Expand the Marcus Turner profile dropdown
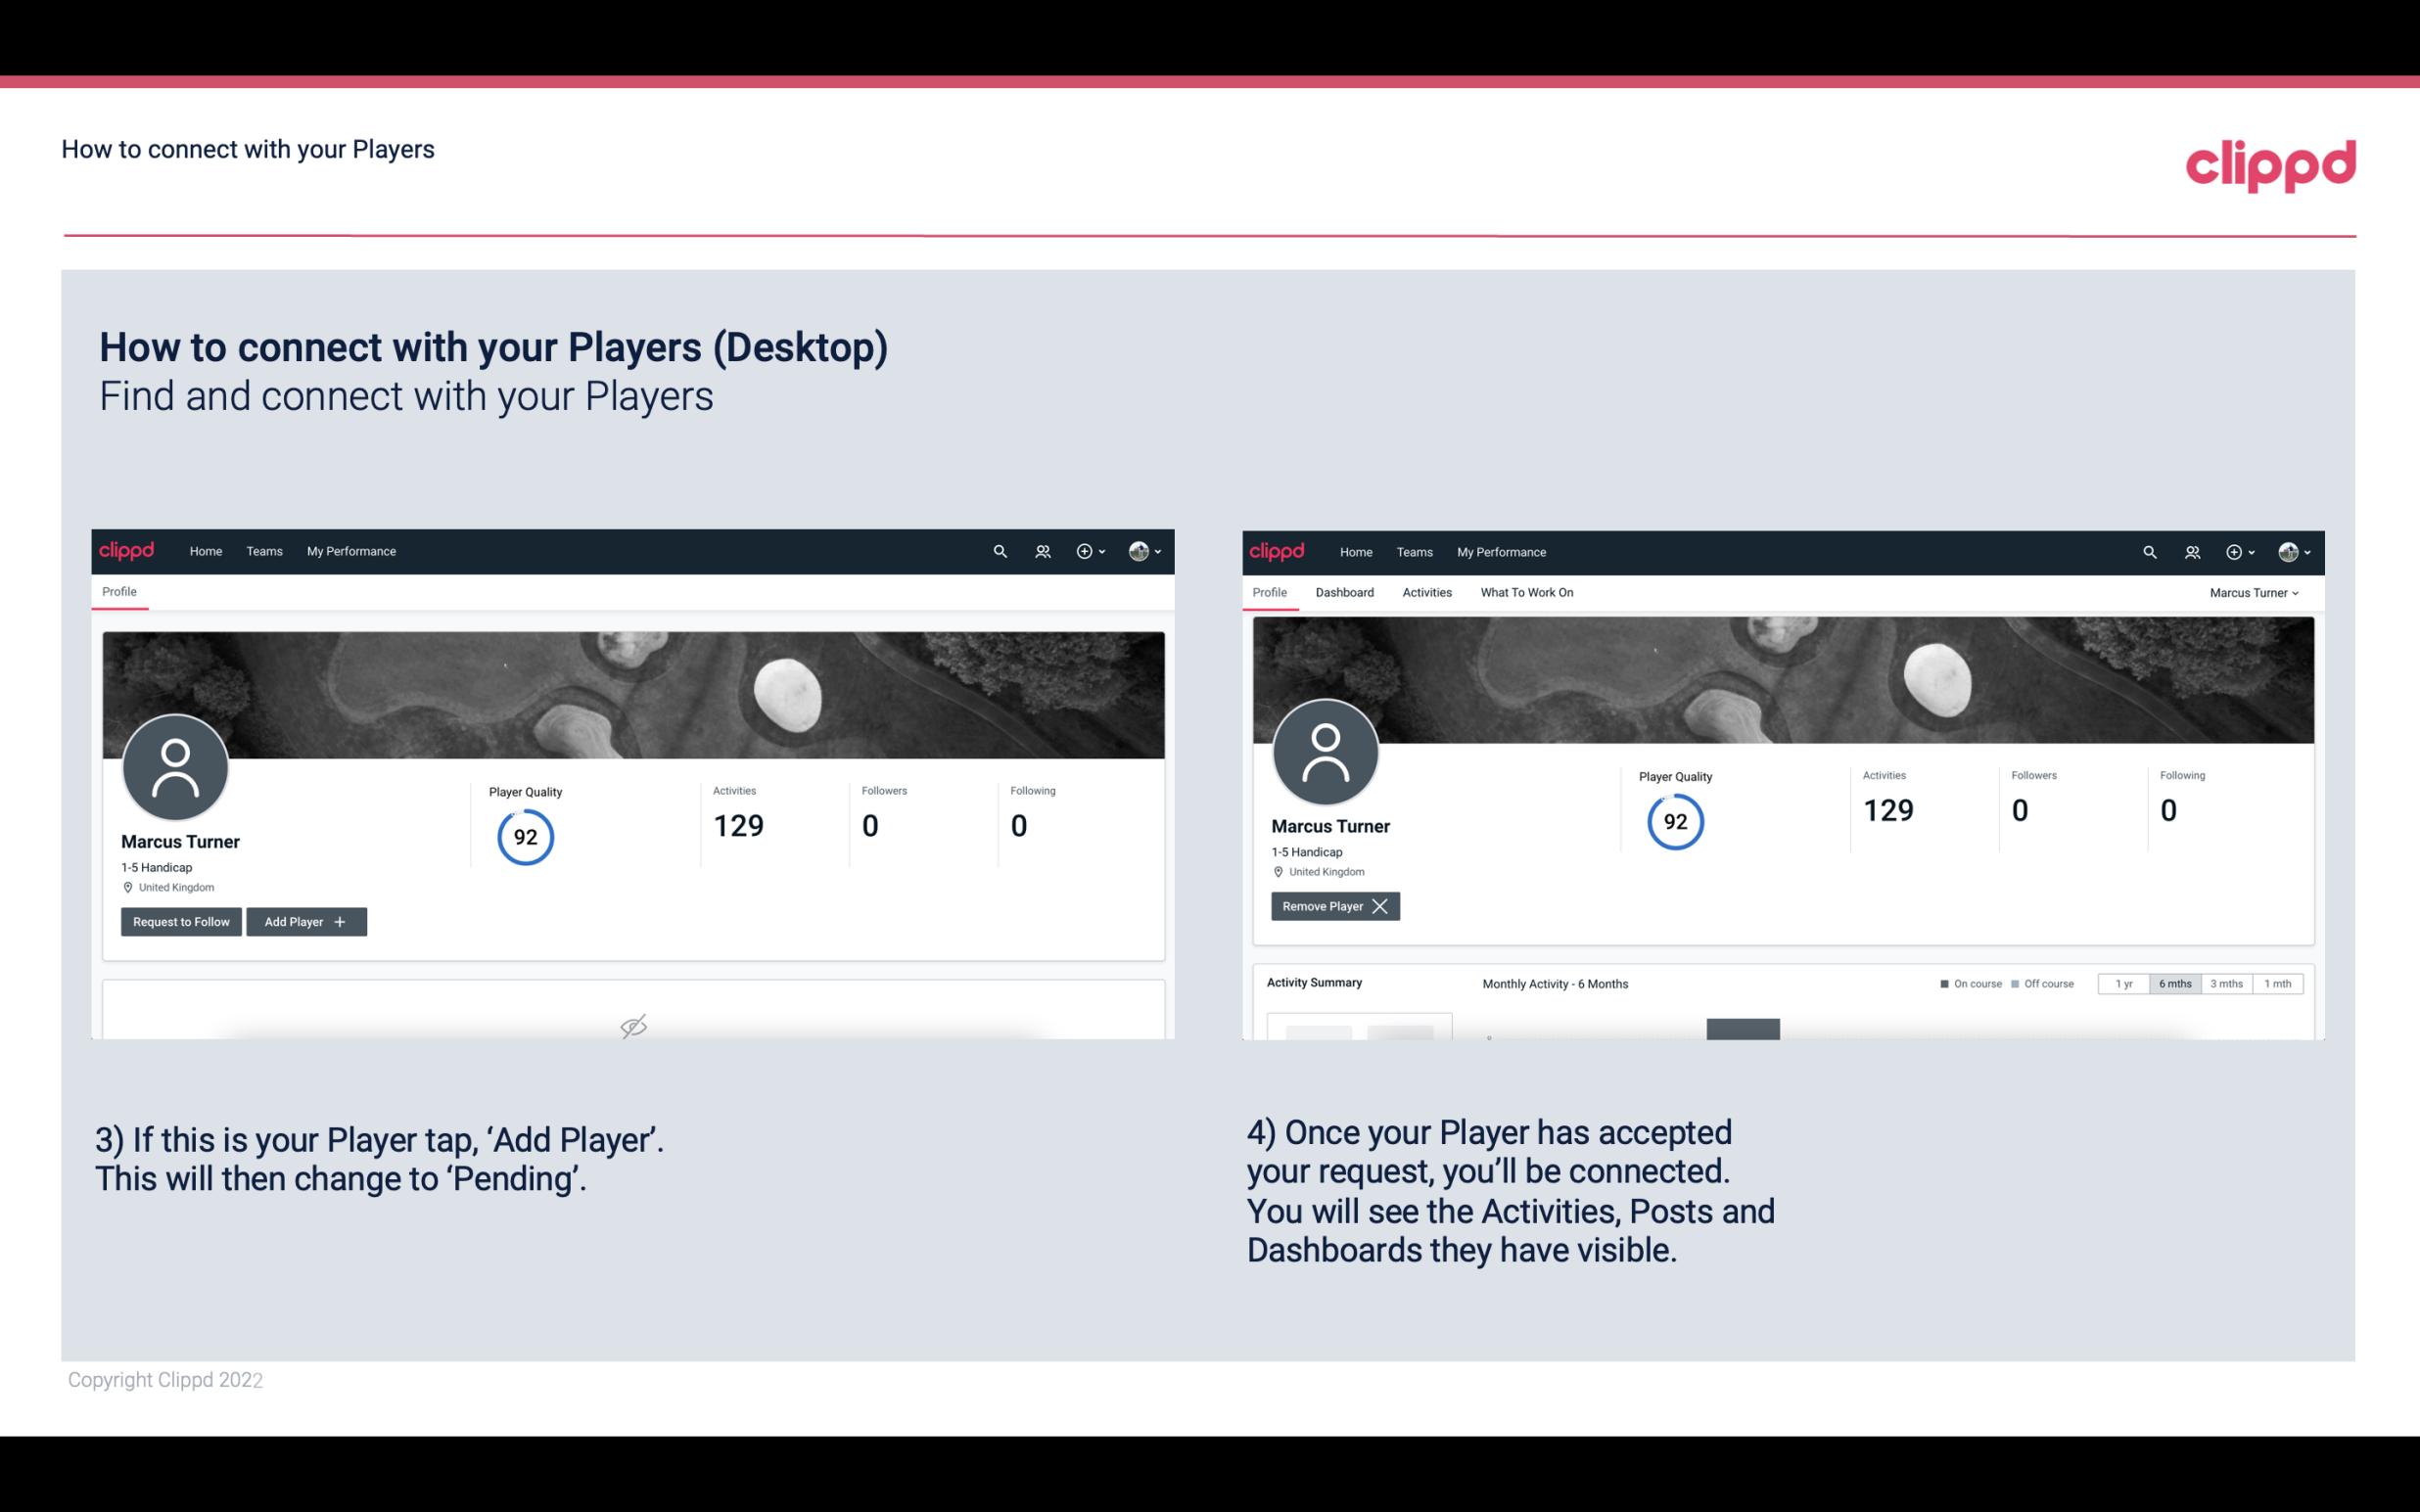This screenshot has height=1512, width=2420. 2255,592
